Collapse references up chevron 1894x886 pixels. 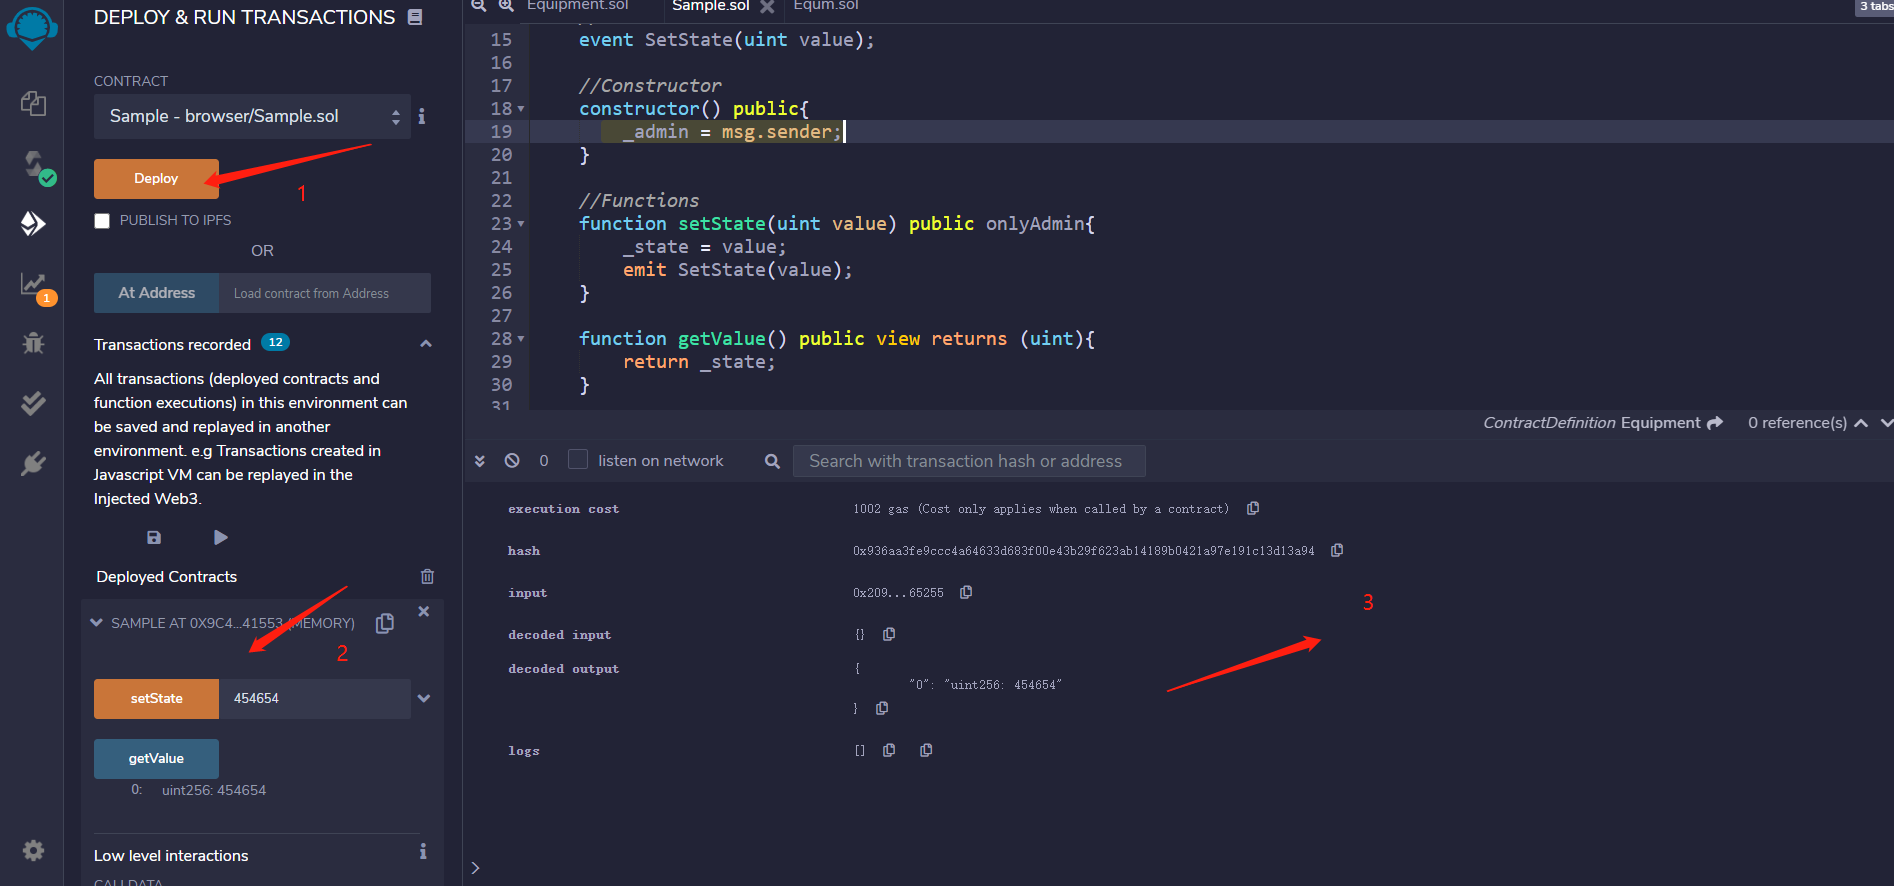pyautogui.click(x=1861, y=423)
